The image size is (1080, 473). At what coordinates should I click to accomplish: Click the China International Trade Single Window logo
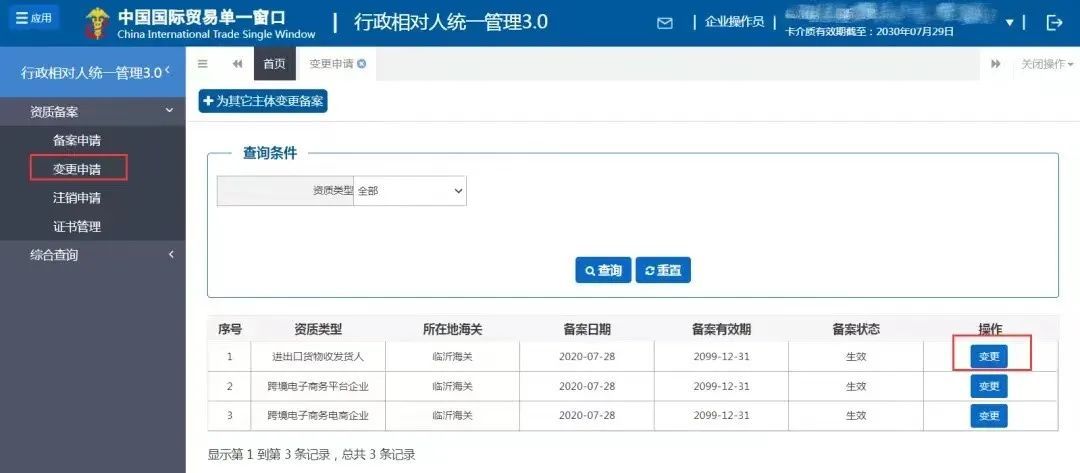point(200,23)
